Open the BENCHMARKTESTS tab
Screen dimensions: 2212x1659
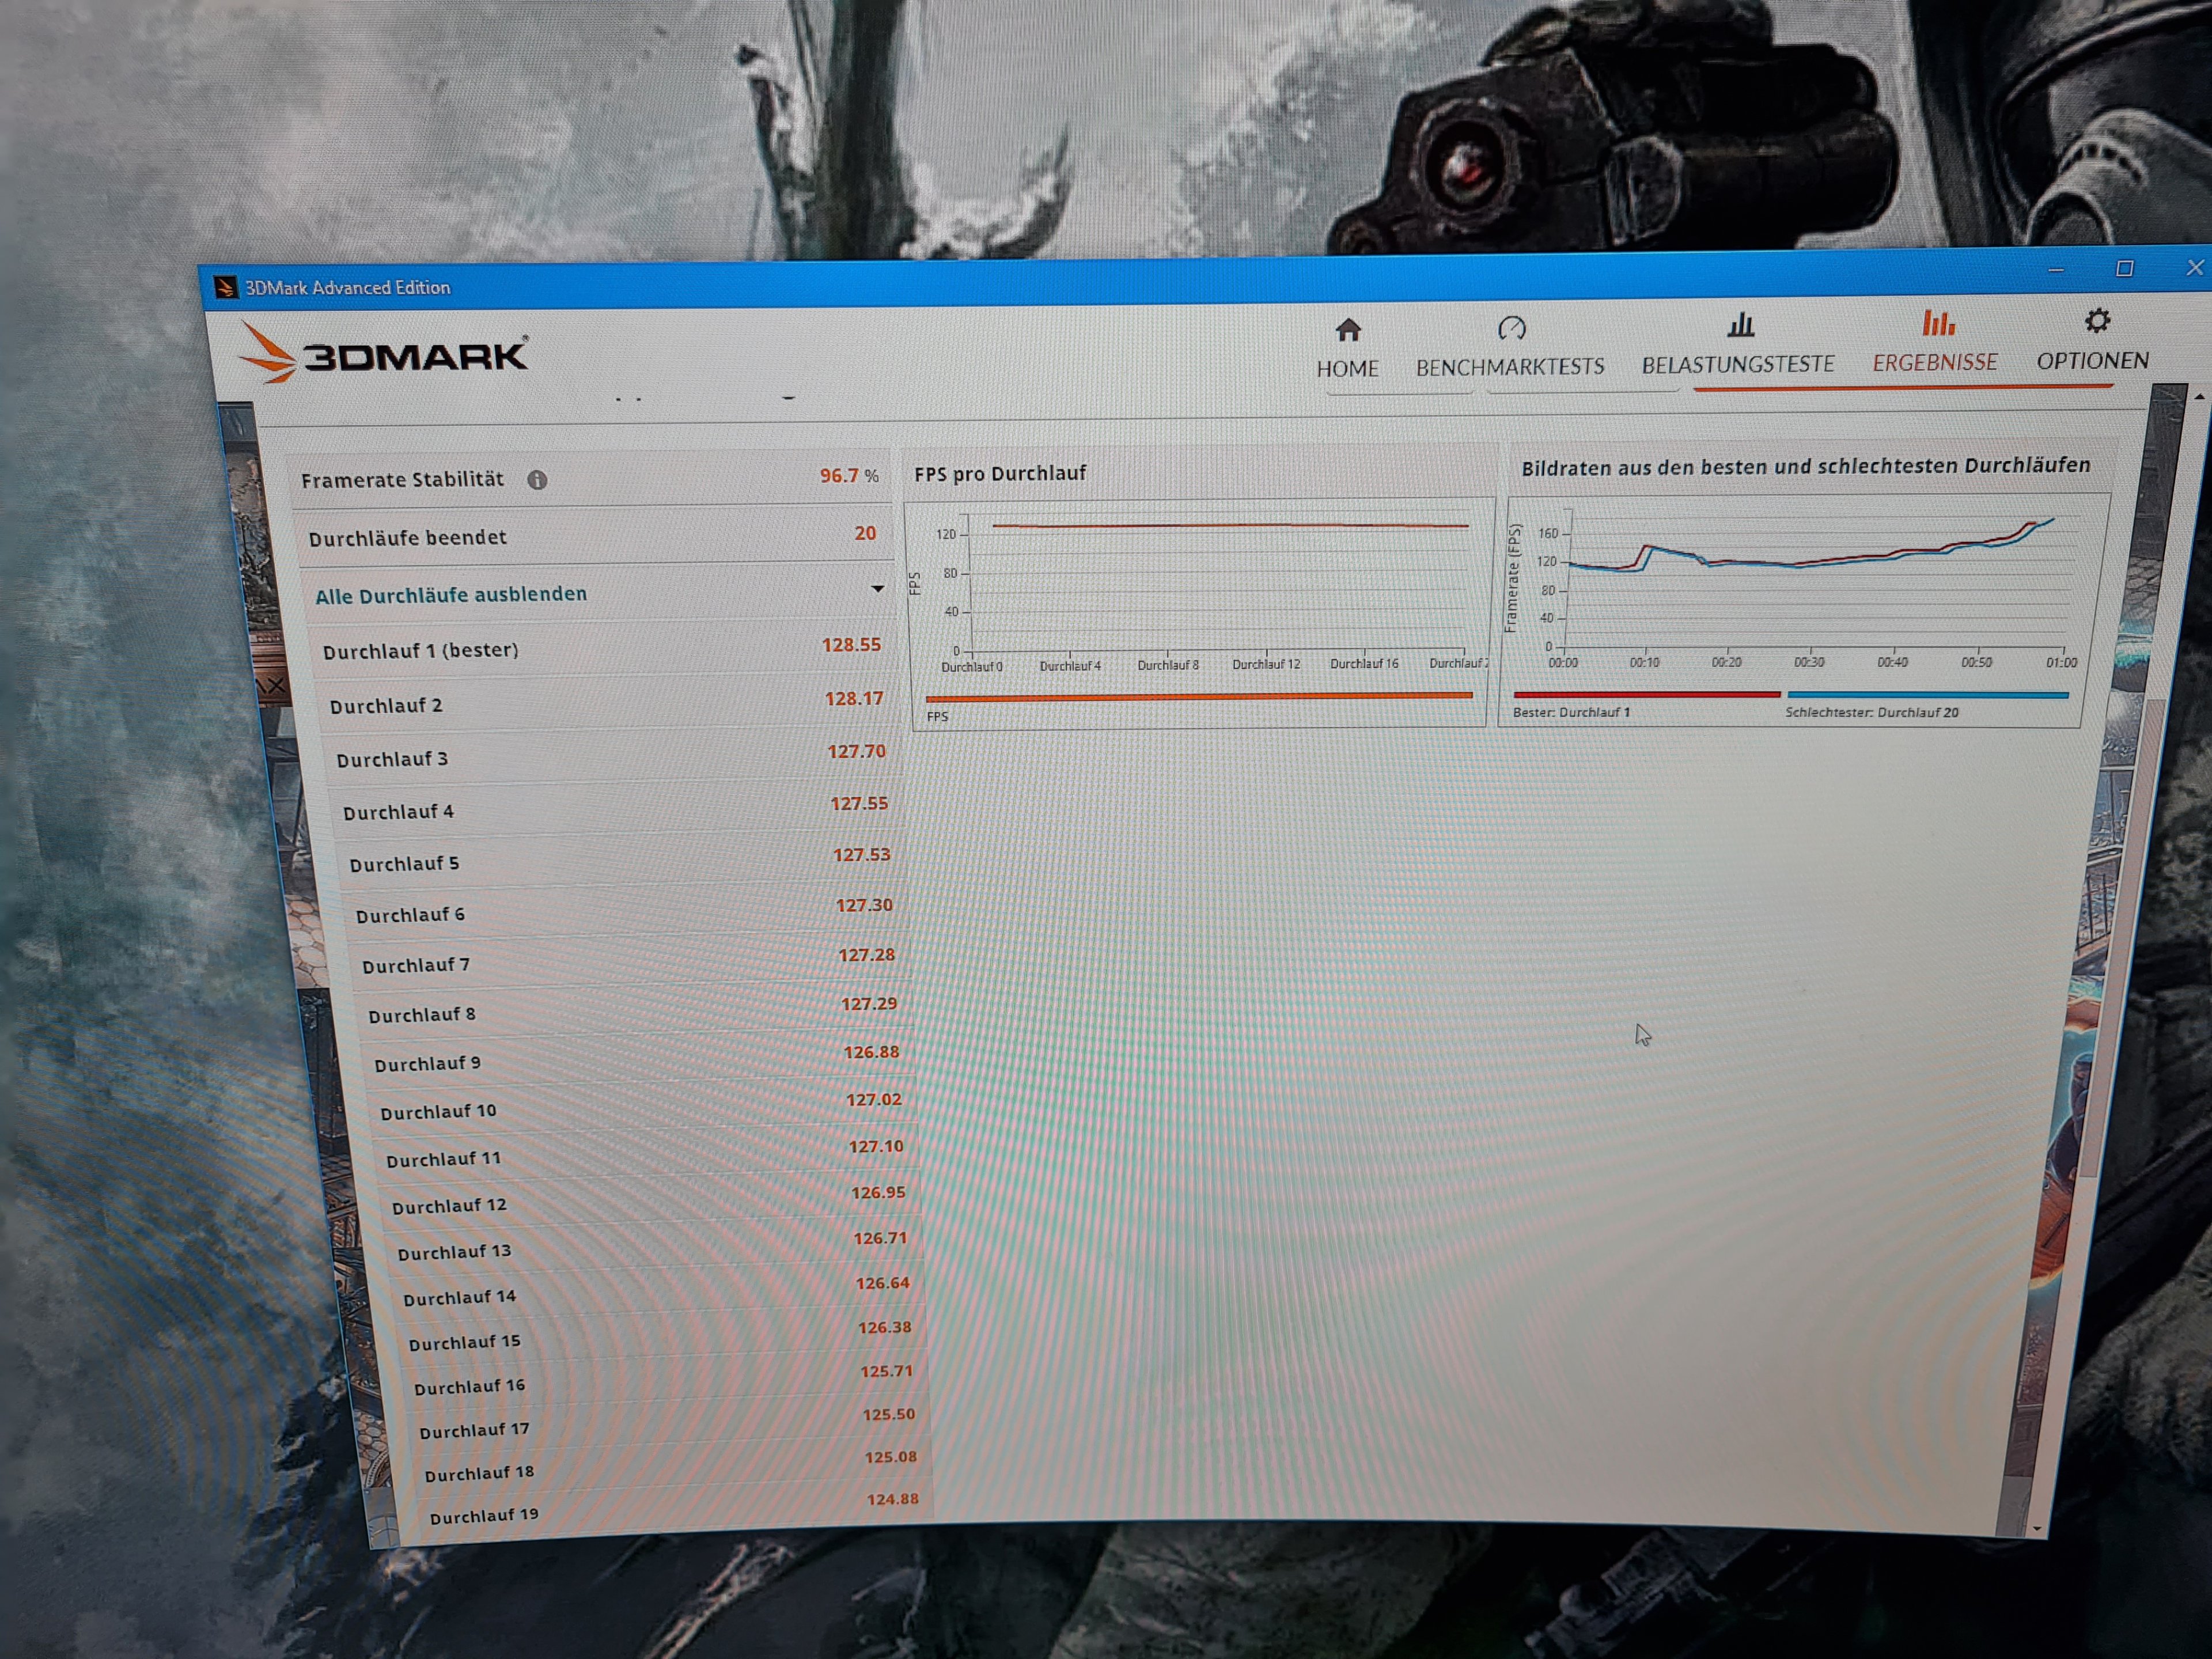[x=1510, y=367]
